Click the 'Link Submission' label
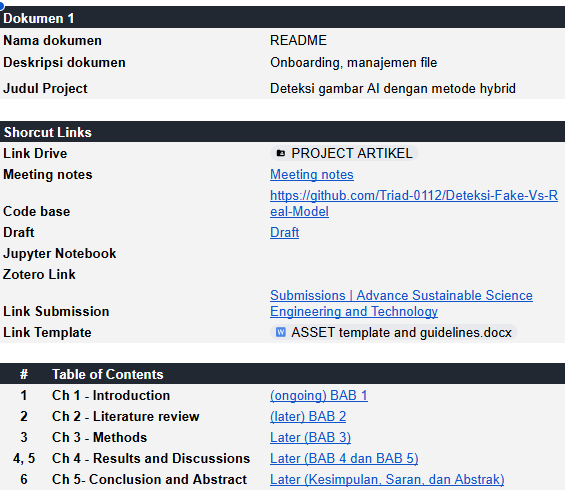Viewport: 573px width, 496px height. pyautogui.click(x=56, y=311)
